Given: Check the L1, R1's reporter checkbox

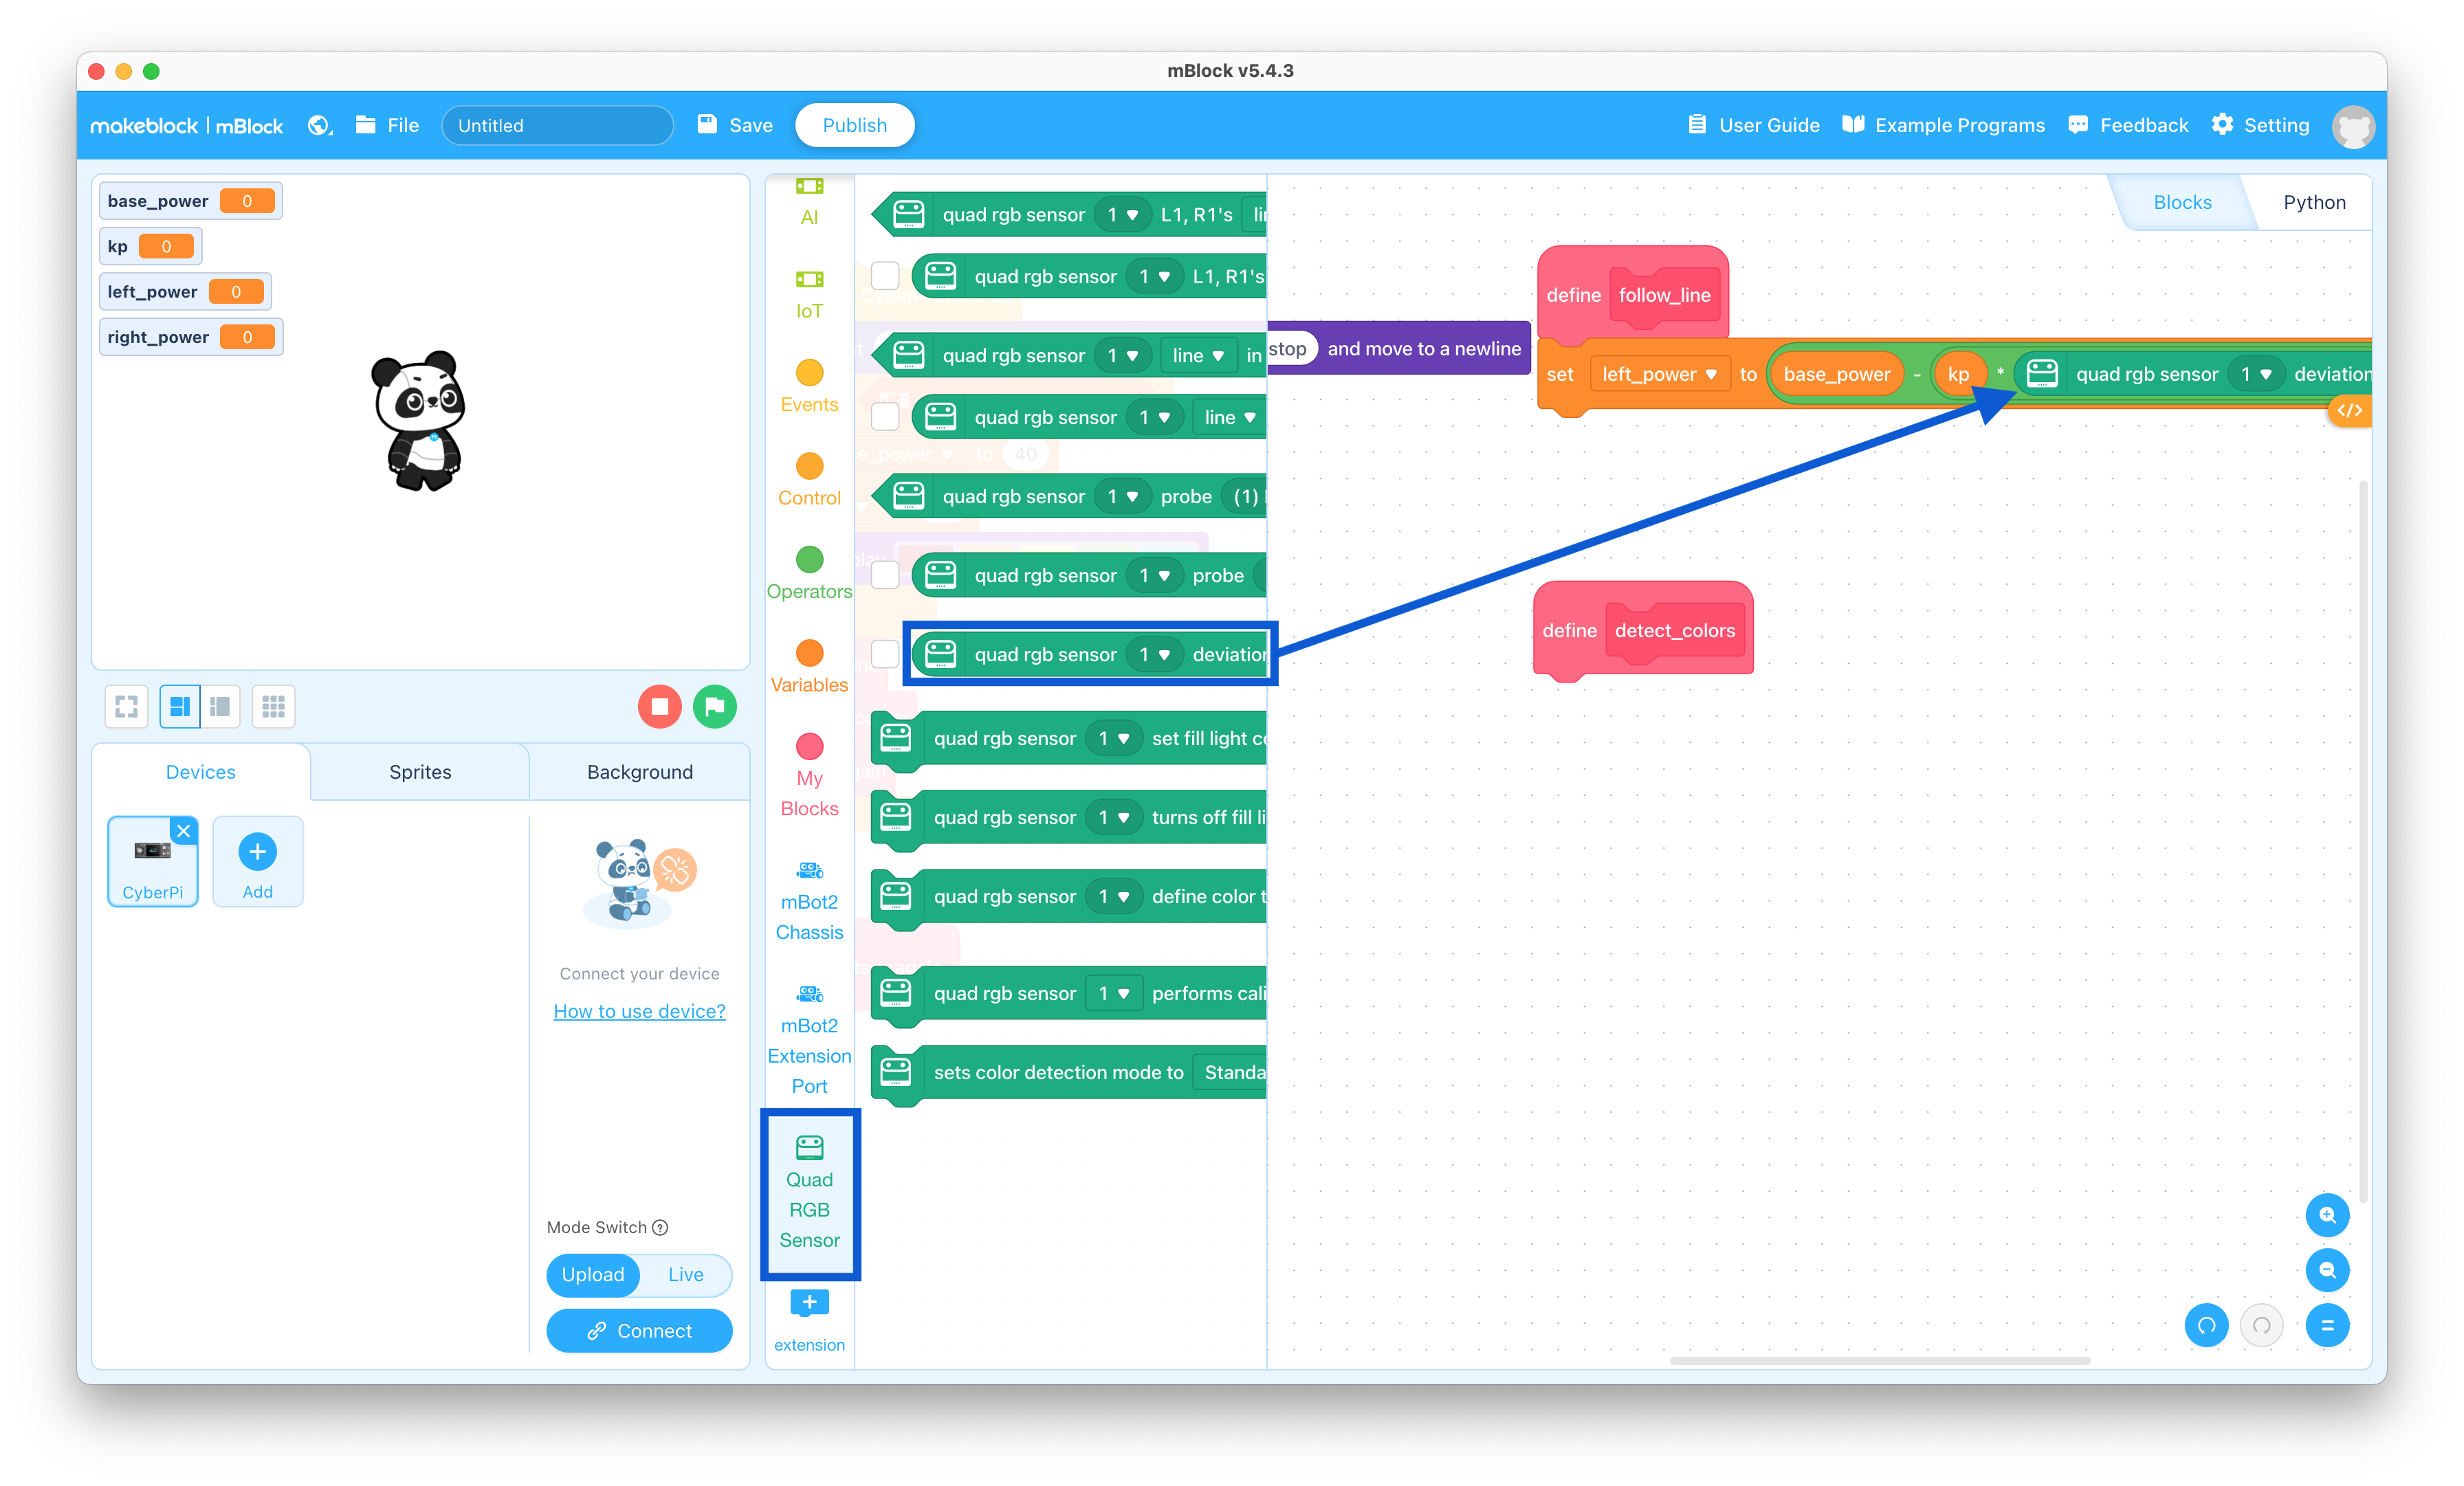Looking at the screenshot, I should tap(885, 275).
